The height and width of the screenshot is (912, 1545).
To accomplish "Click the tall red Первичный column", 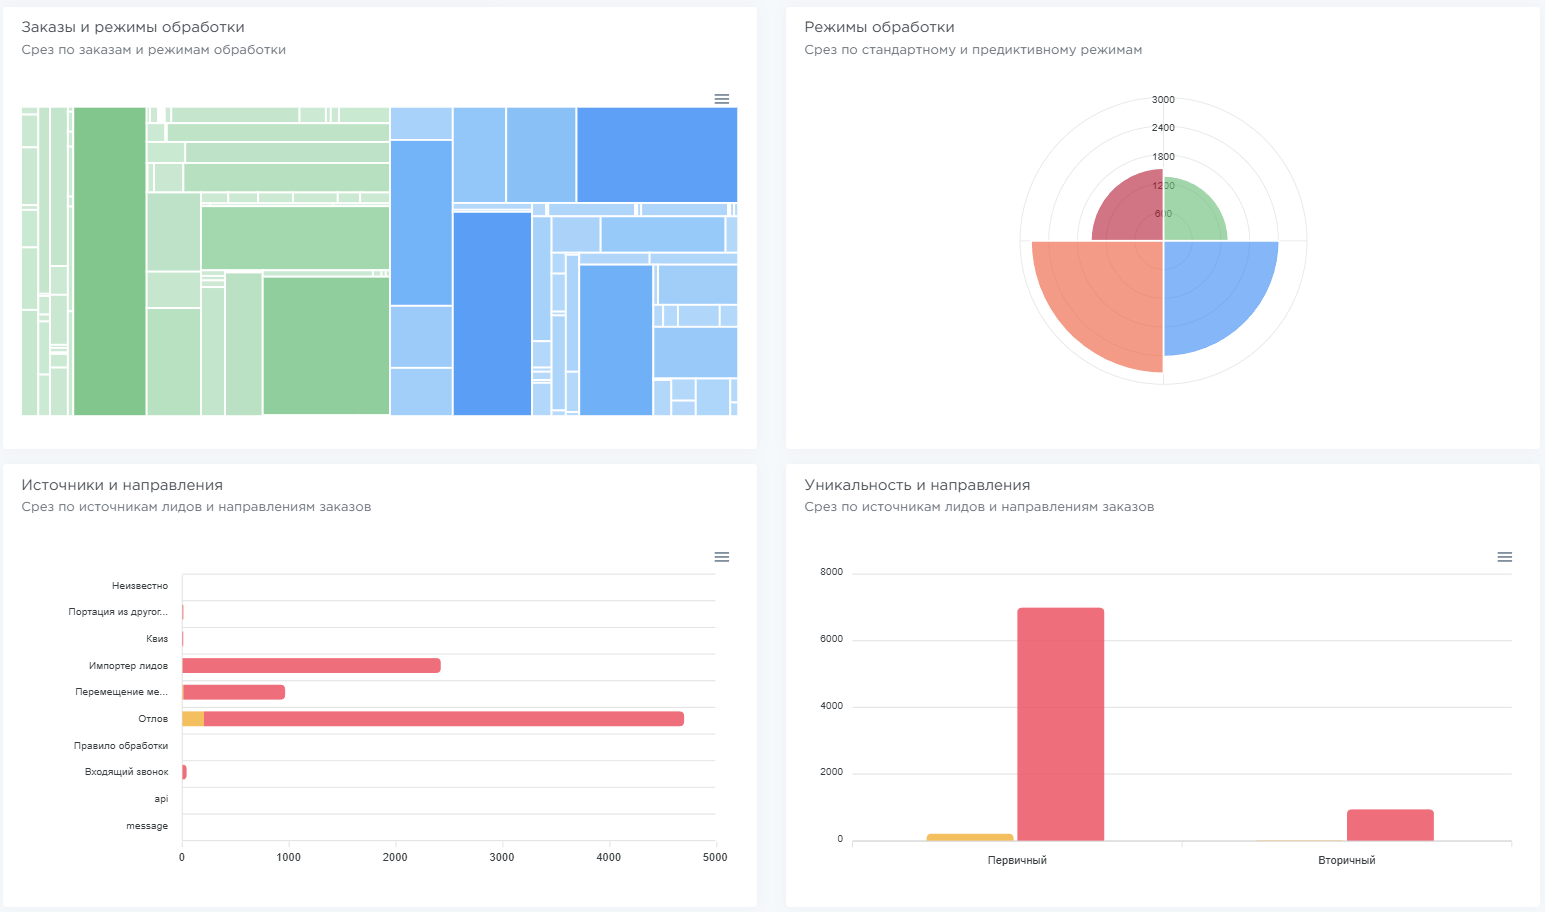I will [1060, 724].
